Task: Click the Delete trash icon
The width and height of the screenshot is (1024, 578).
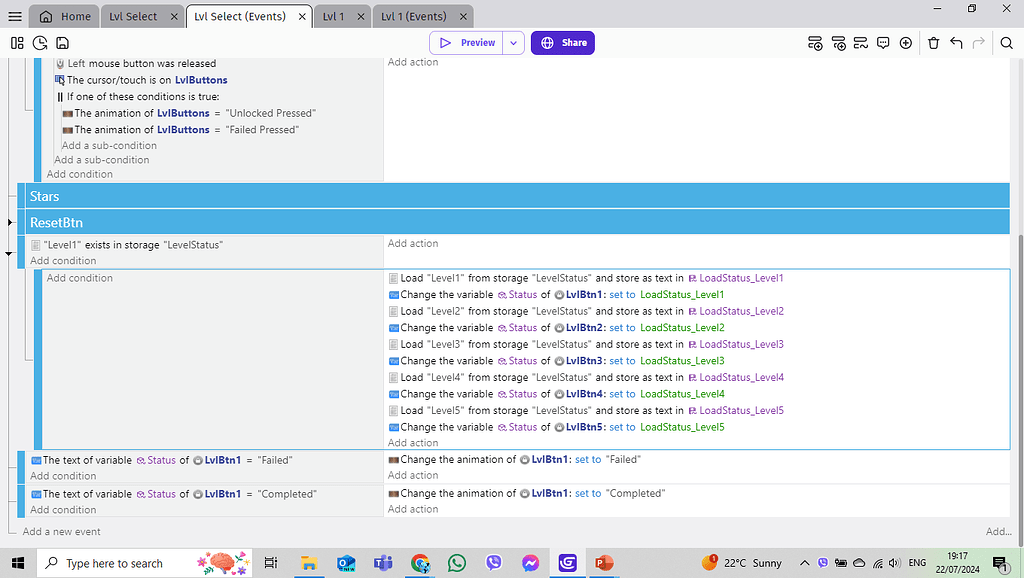Action: click(x=934, y=43)
